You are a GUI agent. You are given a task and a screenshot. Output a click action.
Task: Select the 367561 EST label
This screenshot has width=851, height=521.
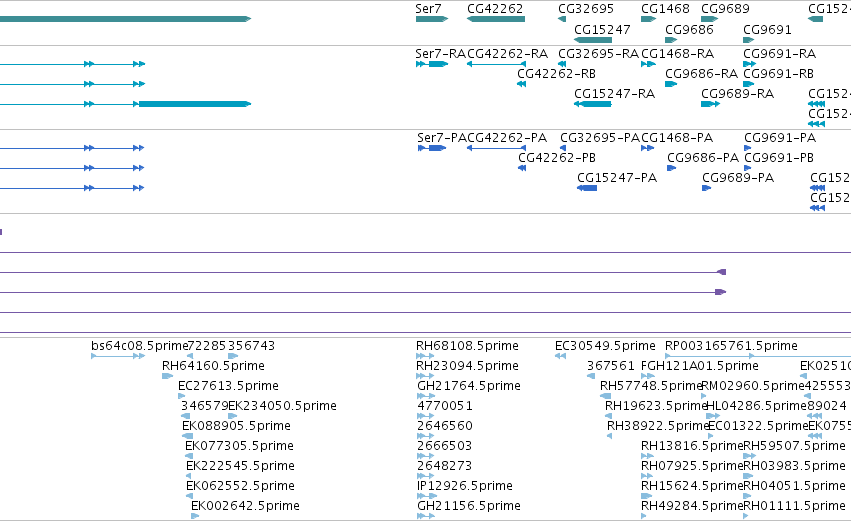point(611,366)
